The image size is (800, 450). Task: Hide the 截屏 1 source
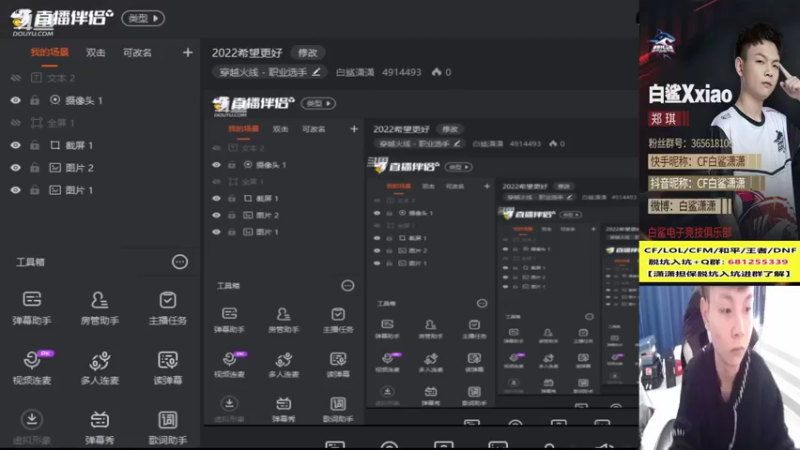tap(16, 145)
